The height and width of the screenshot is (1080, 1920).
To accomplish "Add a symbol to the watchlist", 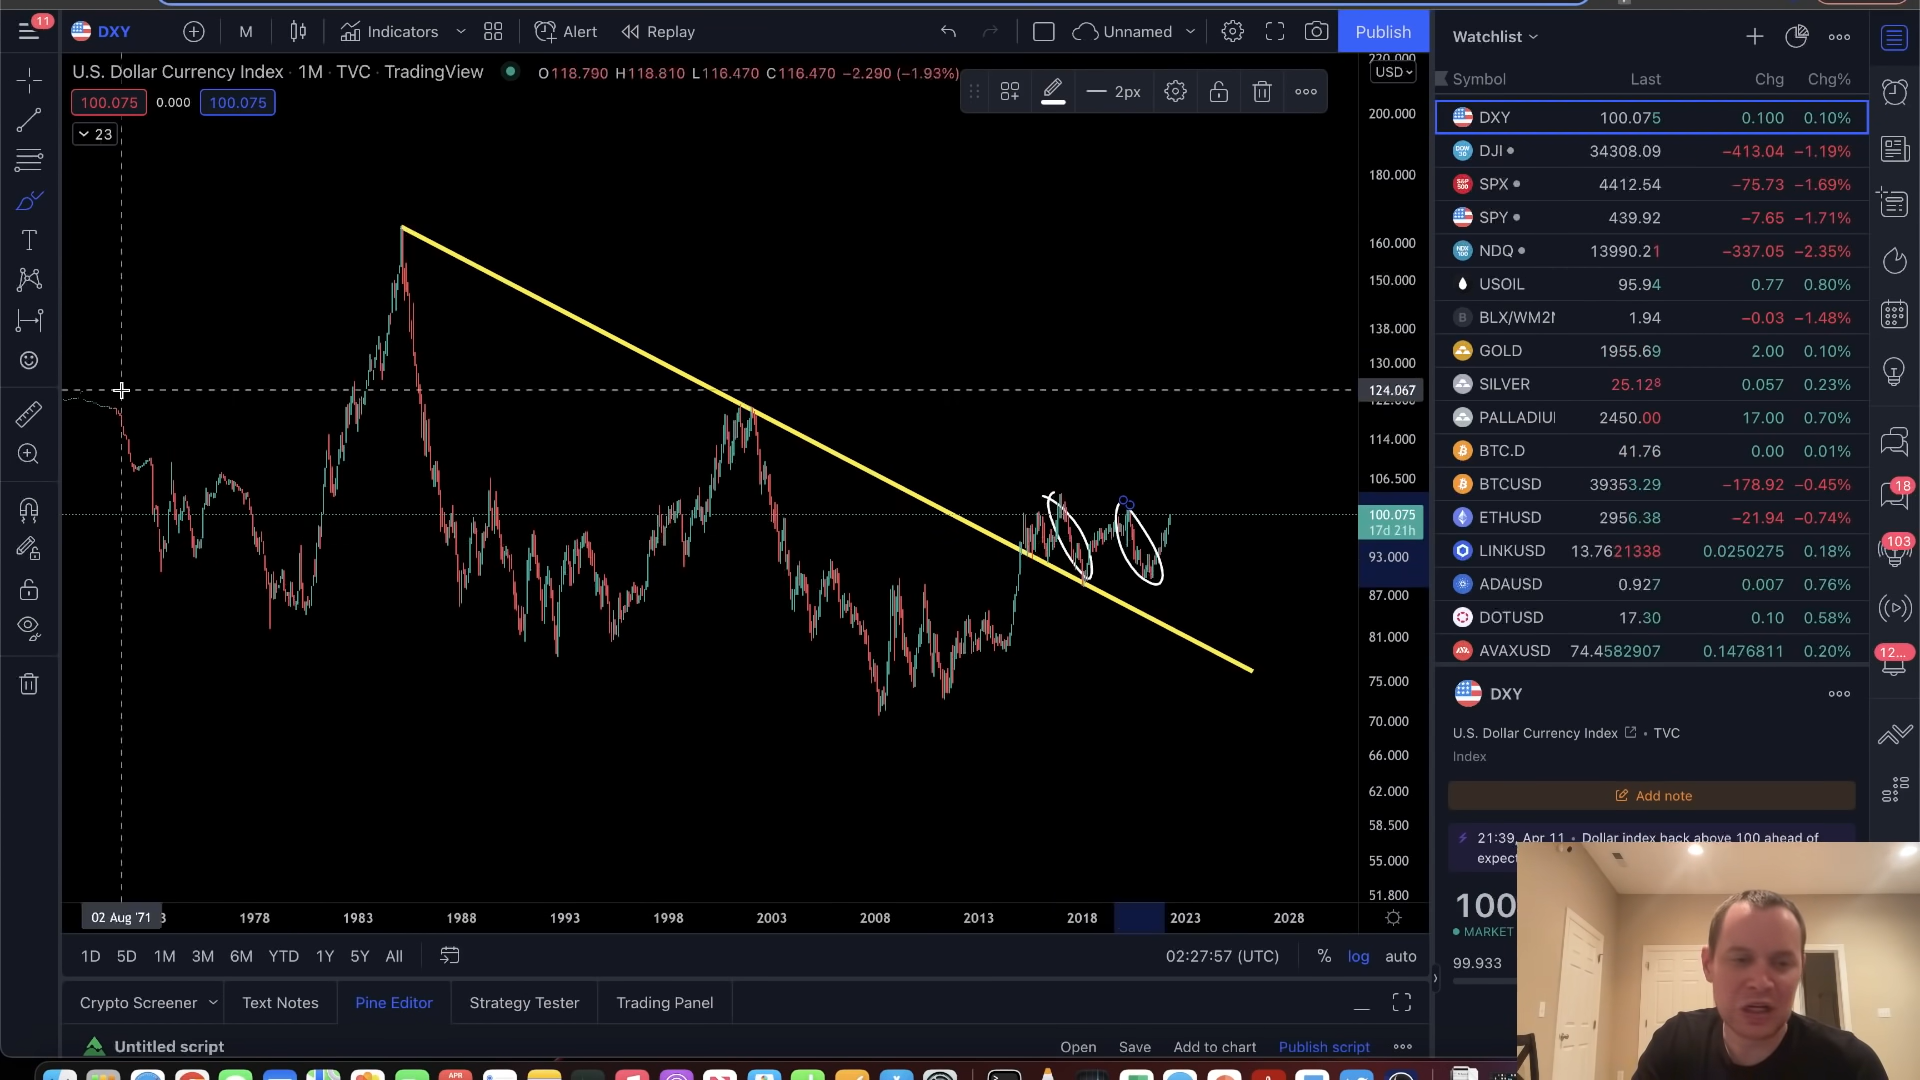I will pos(1755,37).
